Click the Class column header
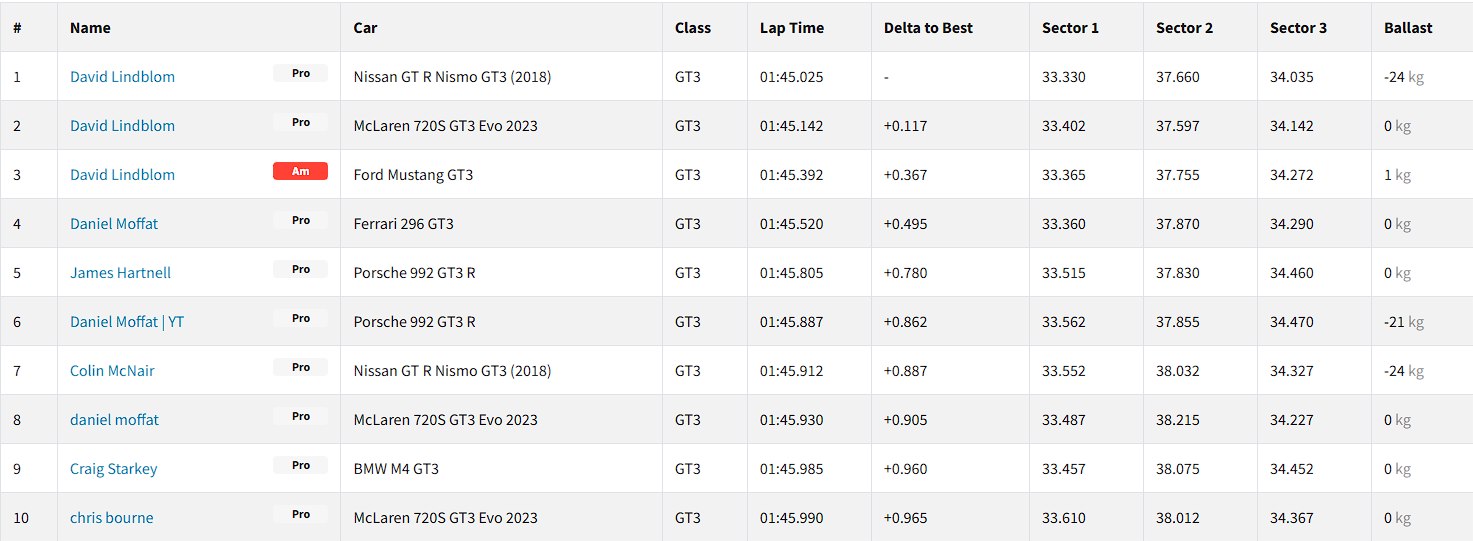This screenshot has height=541, width=1473. pos(692,28)
